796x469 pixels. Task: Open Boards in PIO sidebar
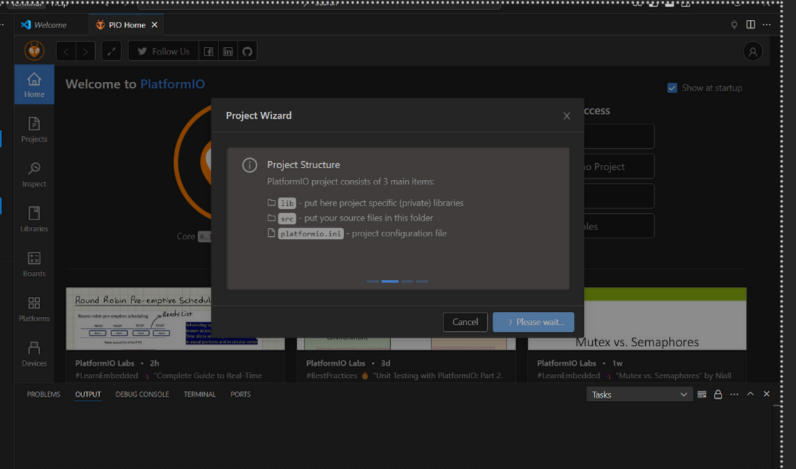click(34, 264)
